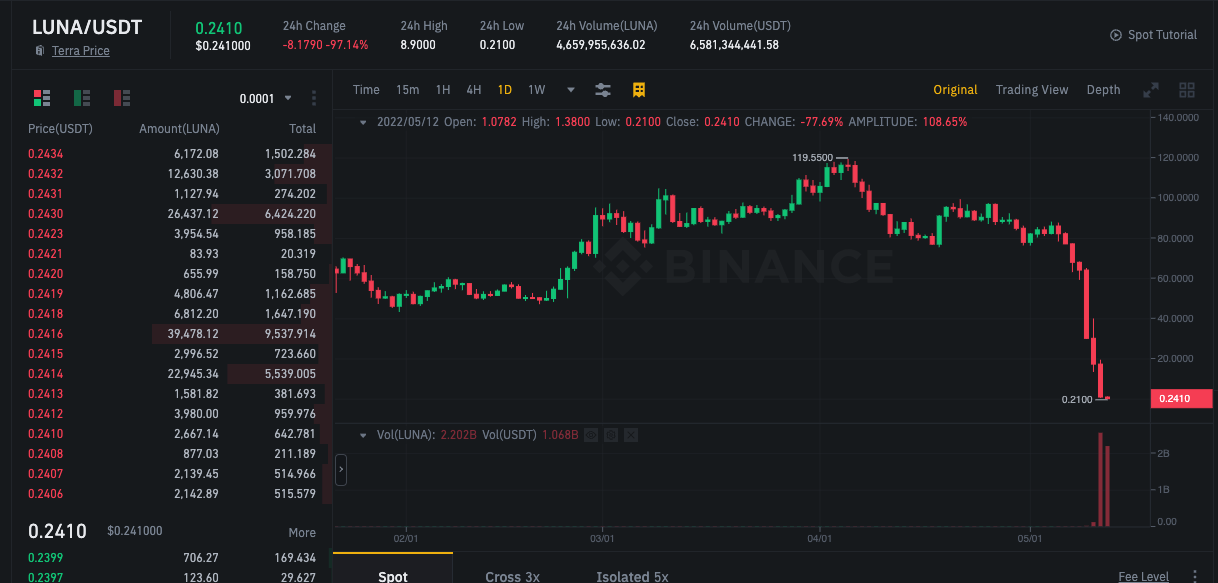Open Cross 3x margin tab
The image size is (1218, 583).
[x=512, y=576]
